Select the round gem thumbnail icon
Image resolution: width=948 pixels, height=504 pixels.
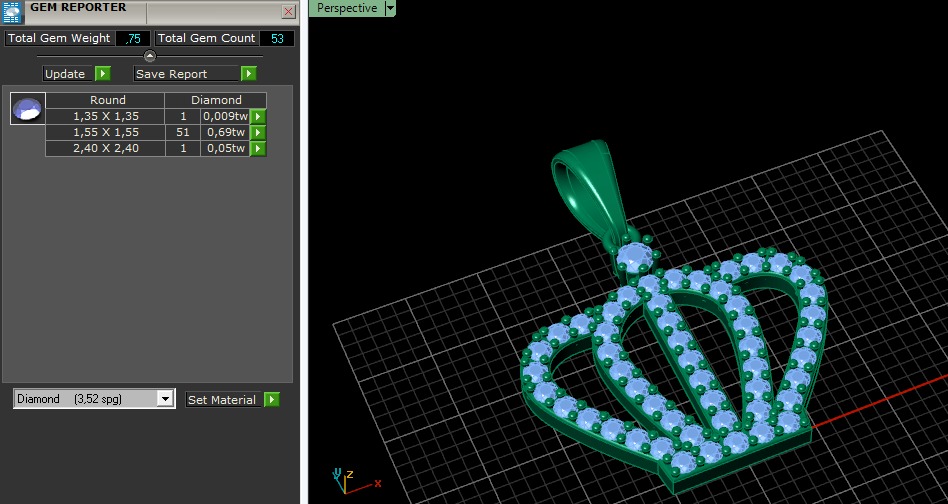[28, 109]
